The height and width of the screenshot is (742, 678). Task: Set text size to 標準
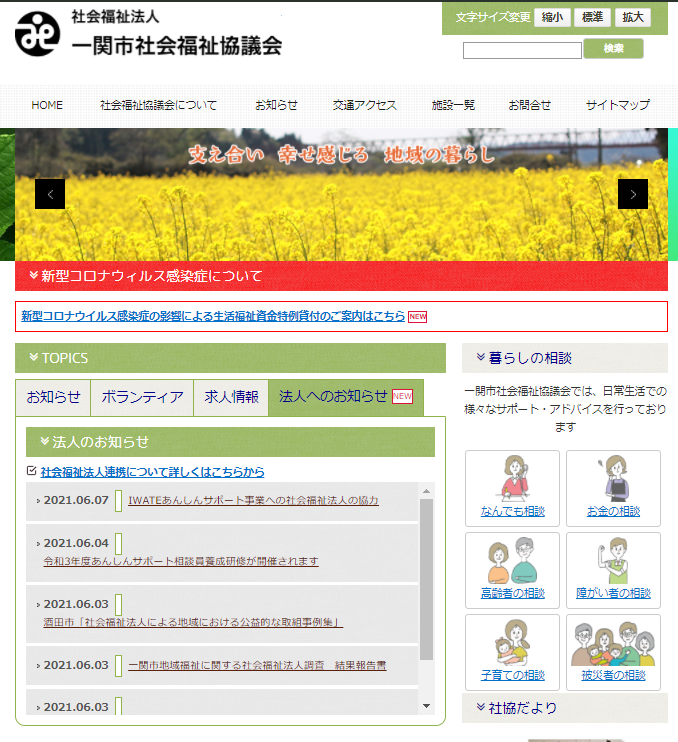click(x=592, y=18)
